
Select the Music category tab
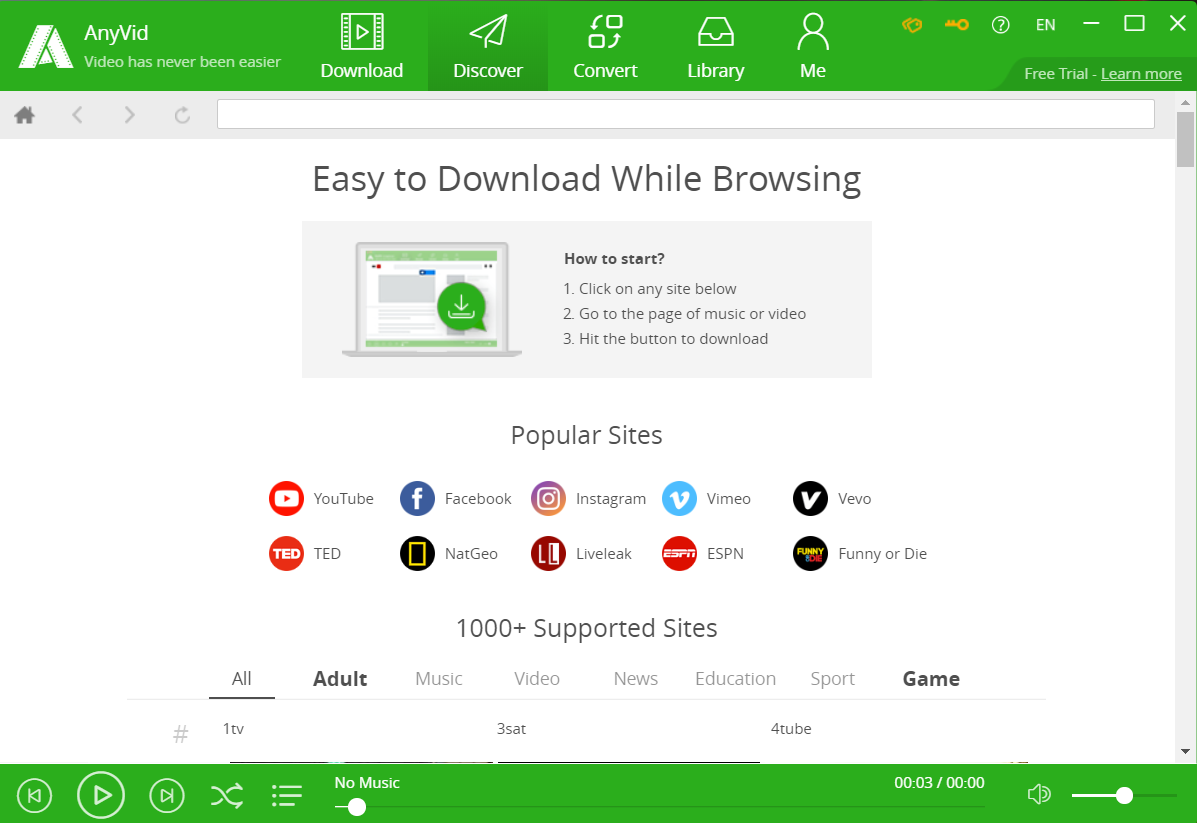(438, 678)
